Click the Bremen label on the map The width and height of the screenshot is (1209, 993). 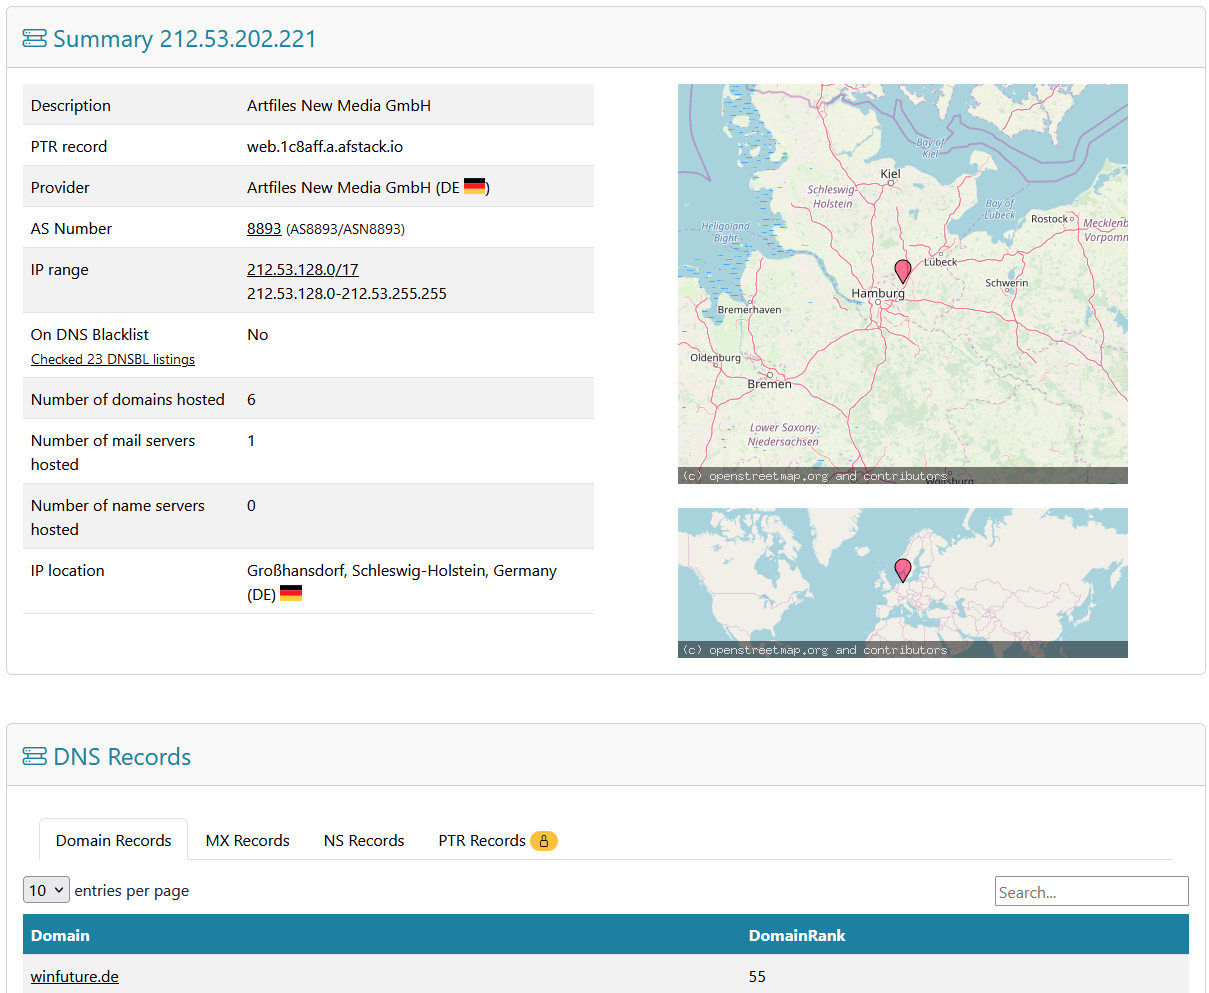tap(769, 384)
